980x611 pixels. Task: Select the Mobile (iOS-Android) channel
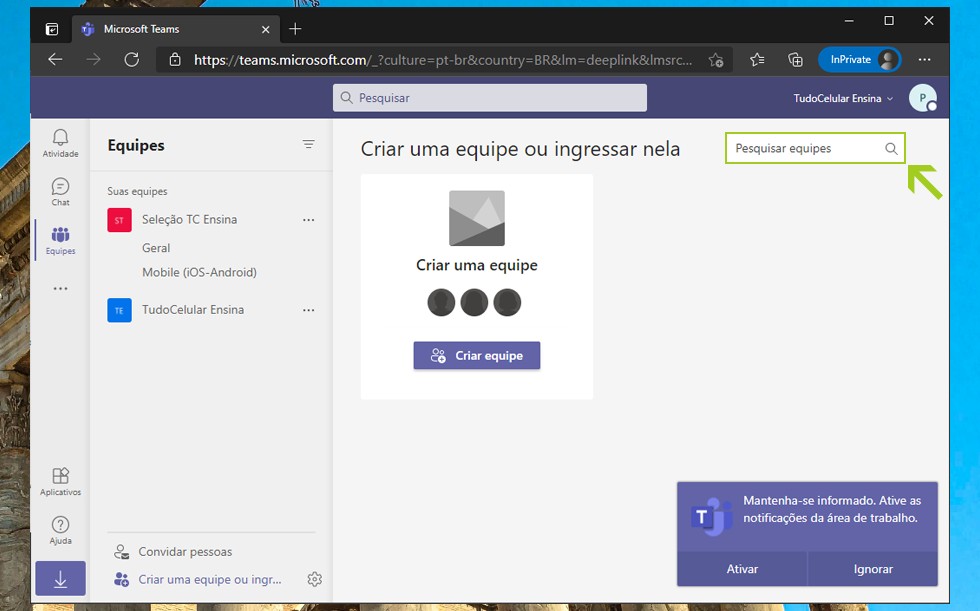(x=199, y=272)
